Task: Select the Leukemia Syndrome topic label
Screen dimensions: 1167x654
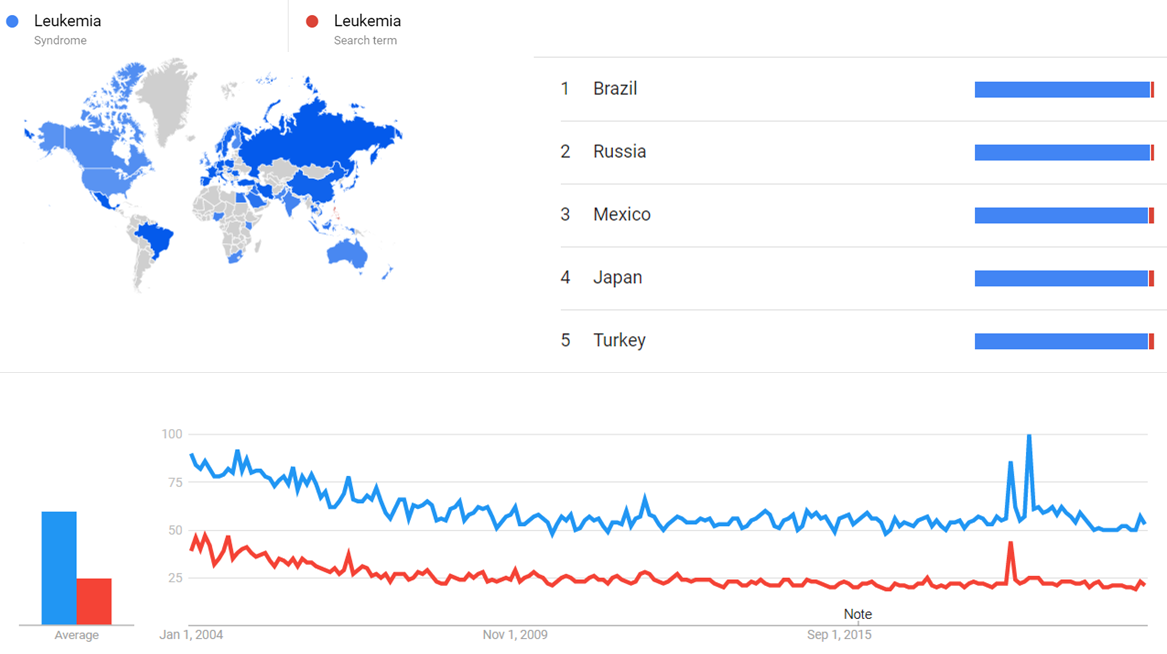Action: point(67,21)
